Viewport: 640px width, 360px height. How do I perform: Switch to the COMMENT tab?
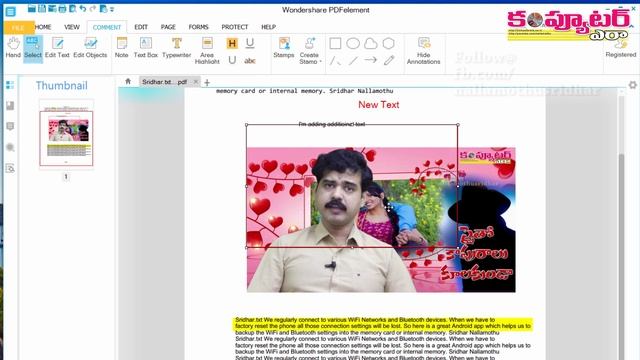tap(107, 27)
